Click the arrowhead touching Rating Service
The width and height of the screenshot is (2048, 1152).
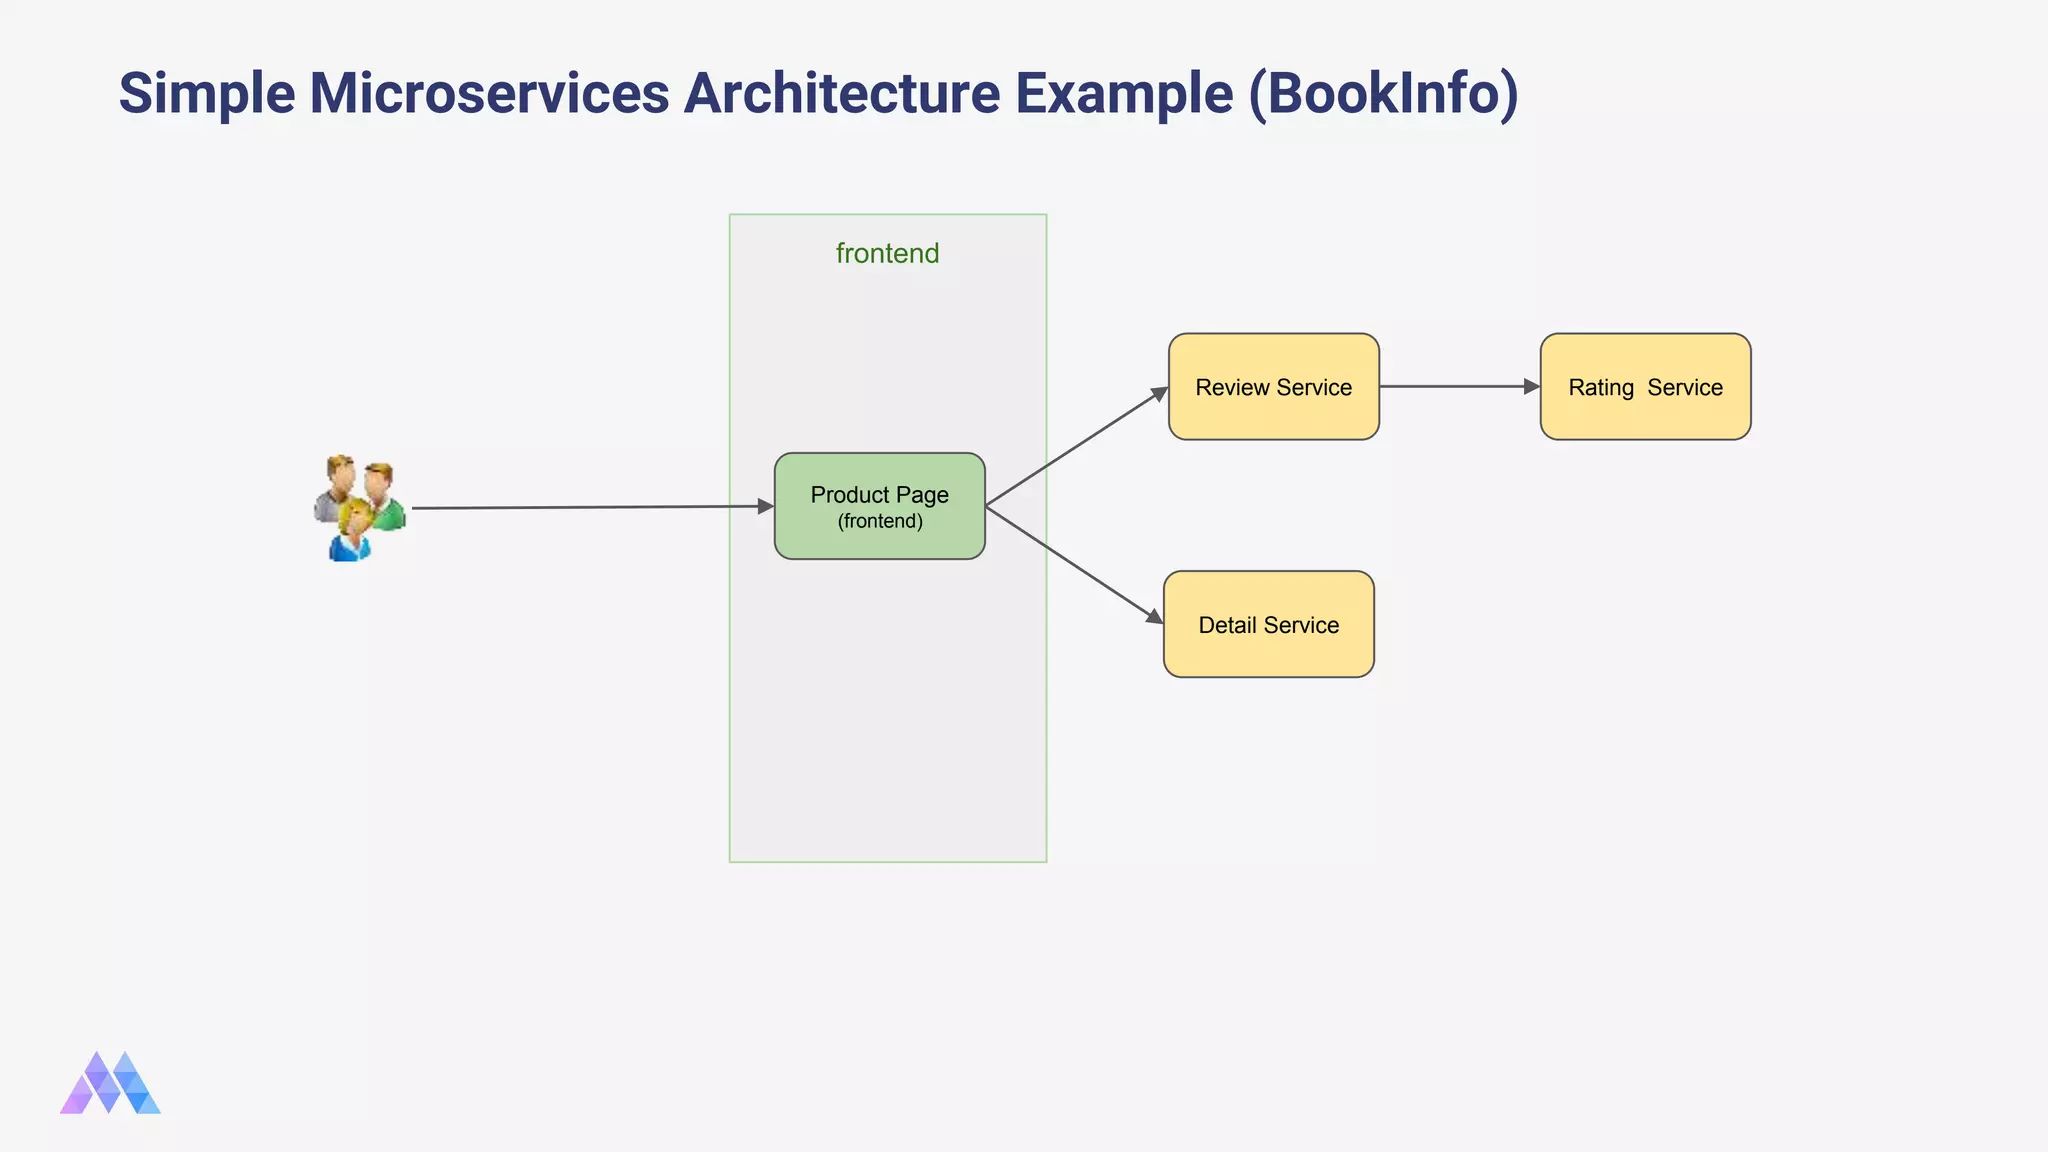click(1531, 386)
